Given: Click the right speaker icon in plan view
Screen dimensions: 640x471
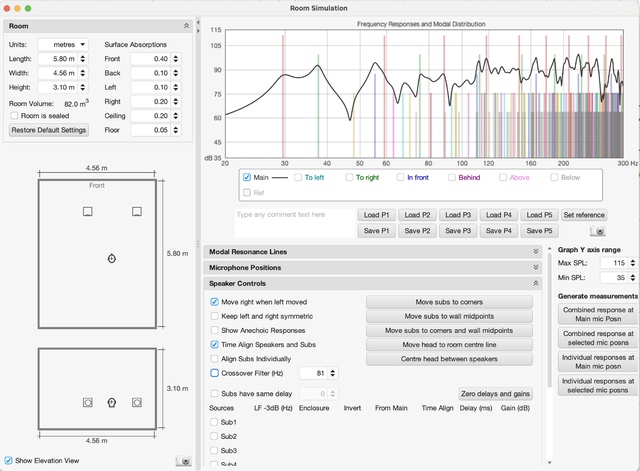Looking at the screenshot, I should (x=137, y=211).
